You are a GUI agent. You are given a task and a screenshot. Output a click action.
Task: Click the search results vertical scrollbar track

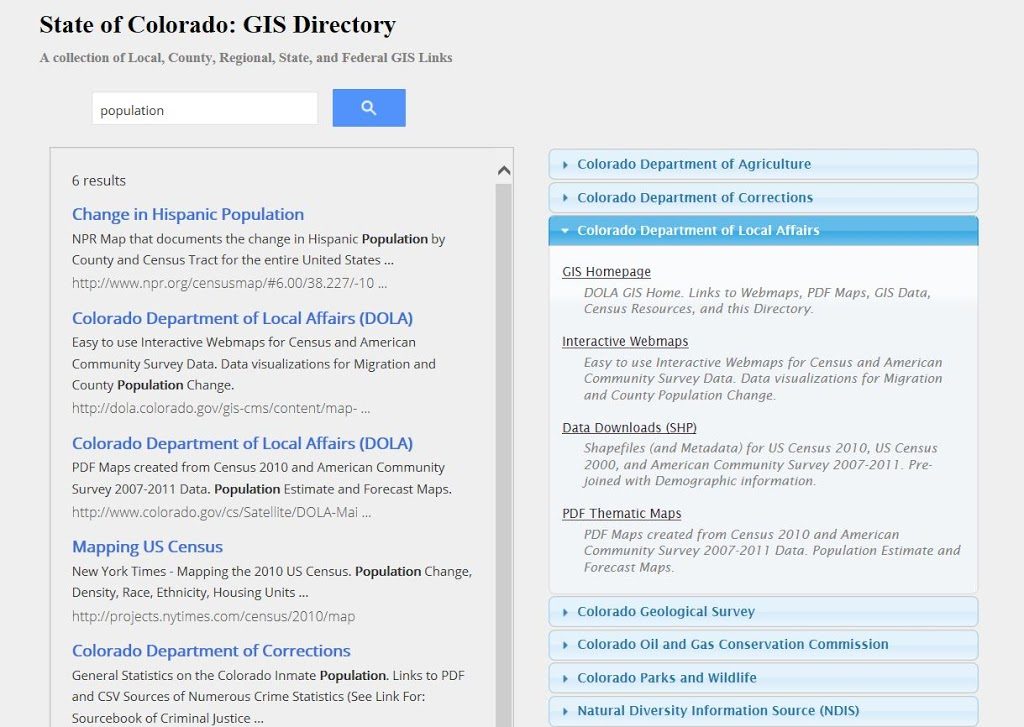coord(504,455)
